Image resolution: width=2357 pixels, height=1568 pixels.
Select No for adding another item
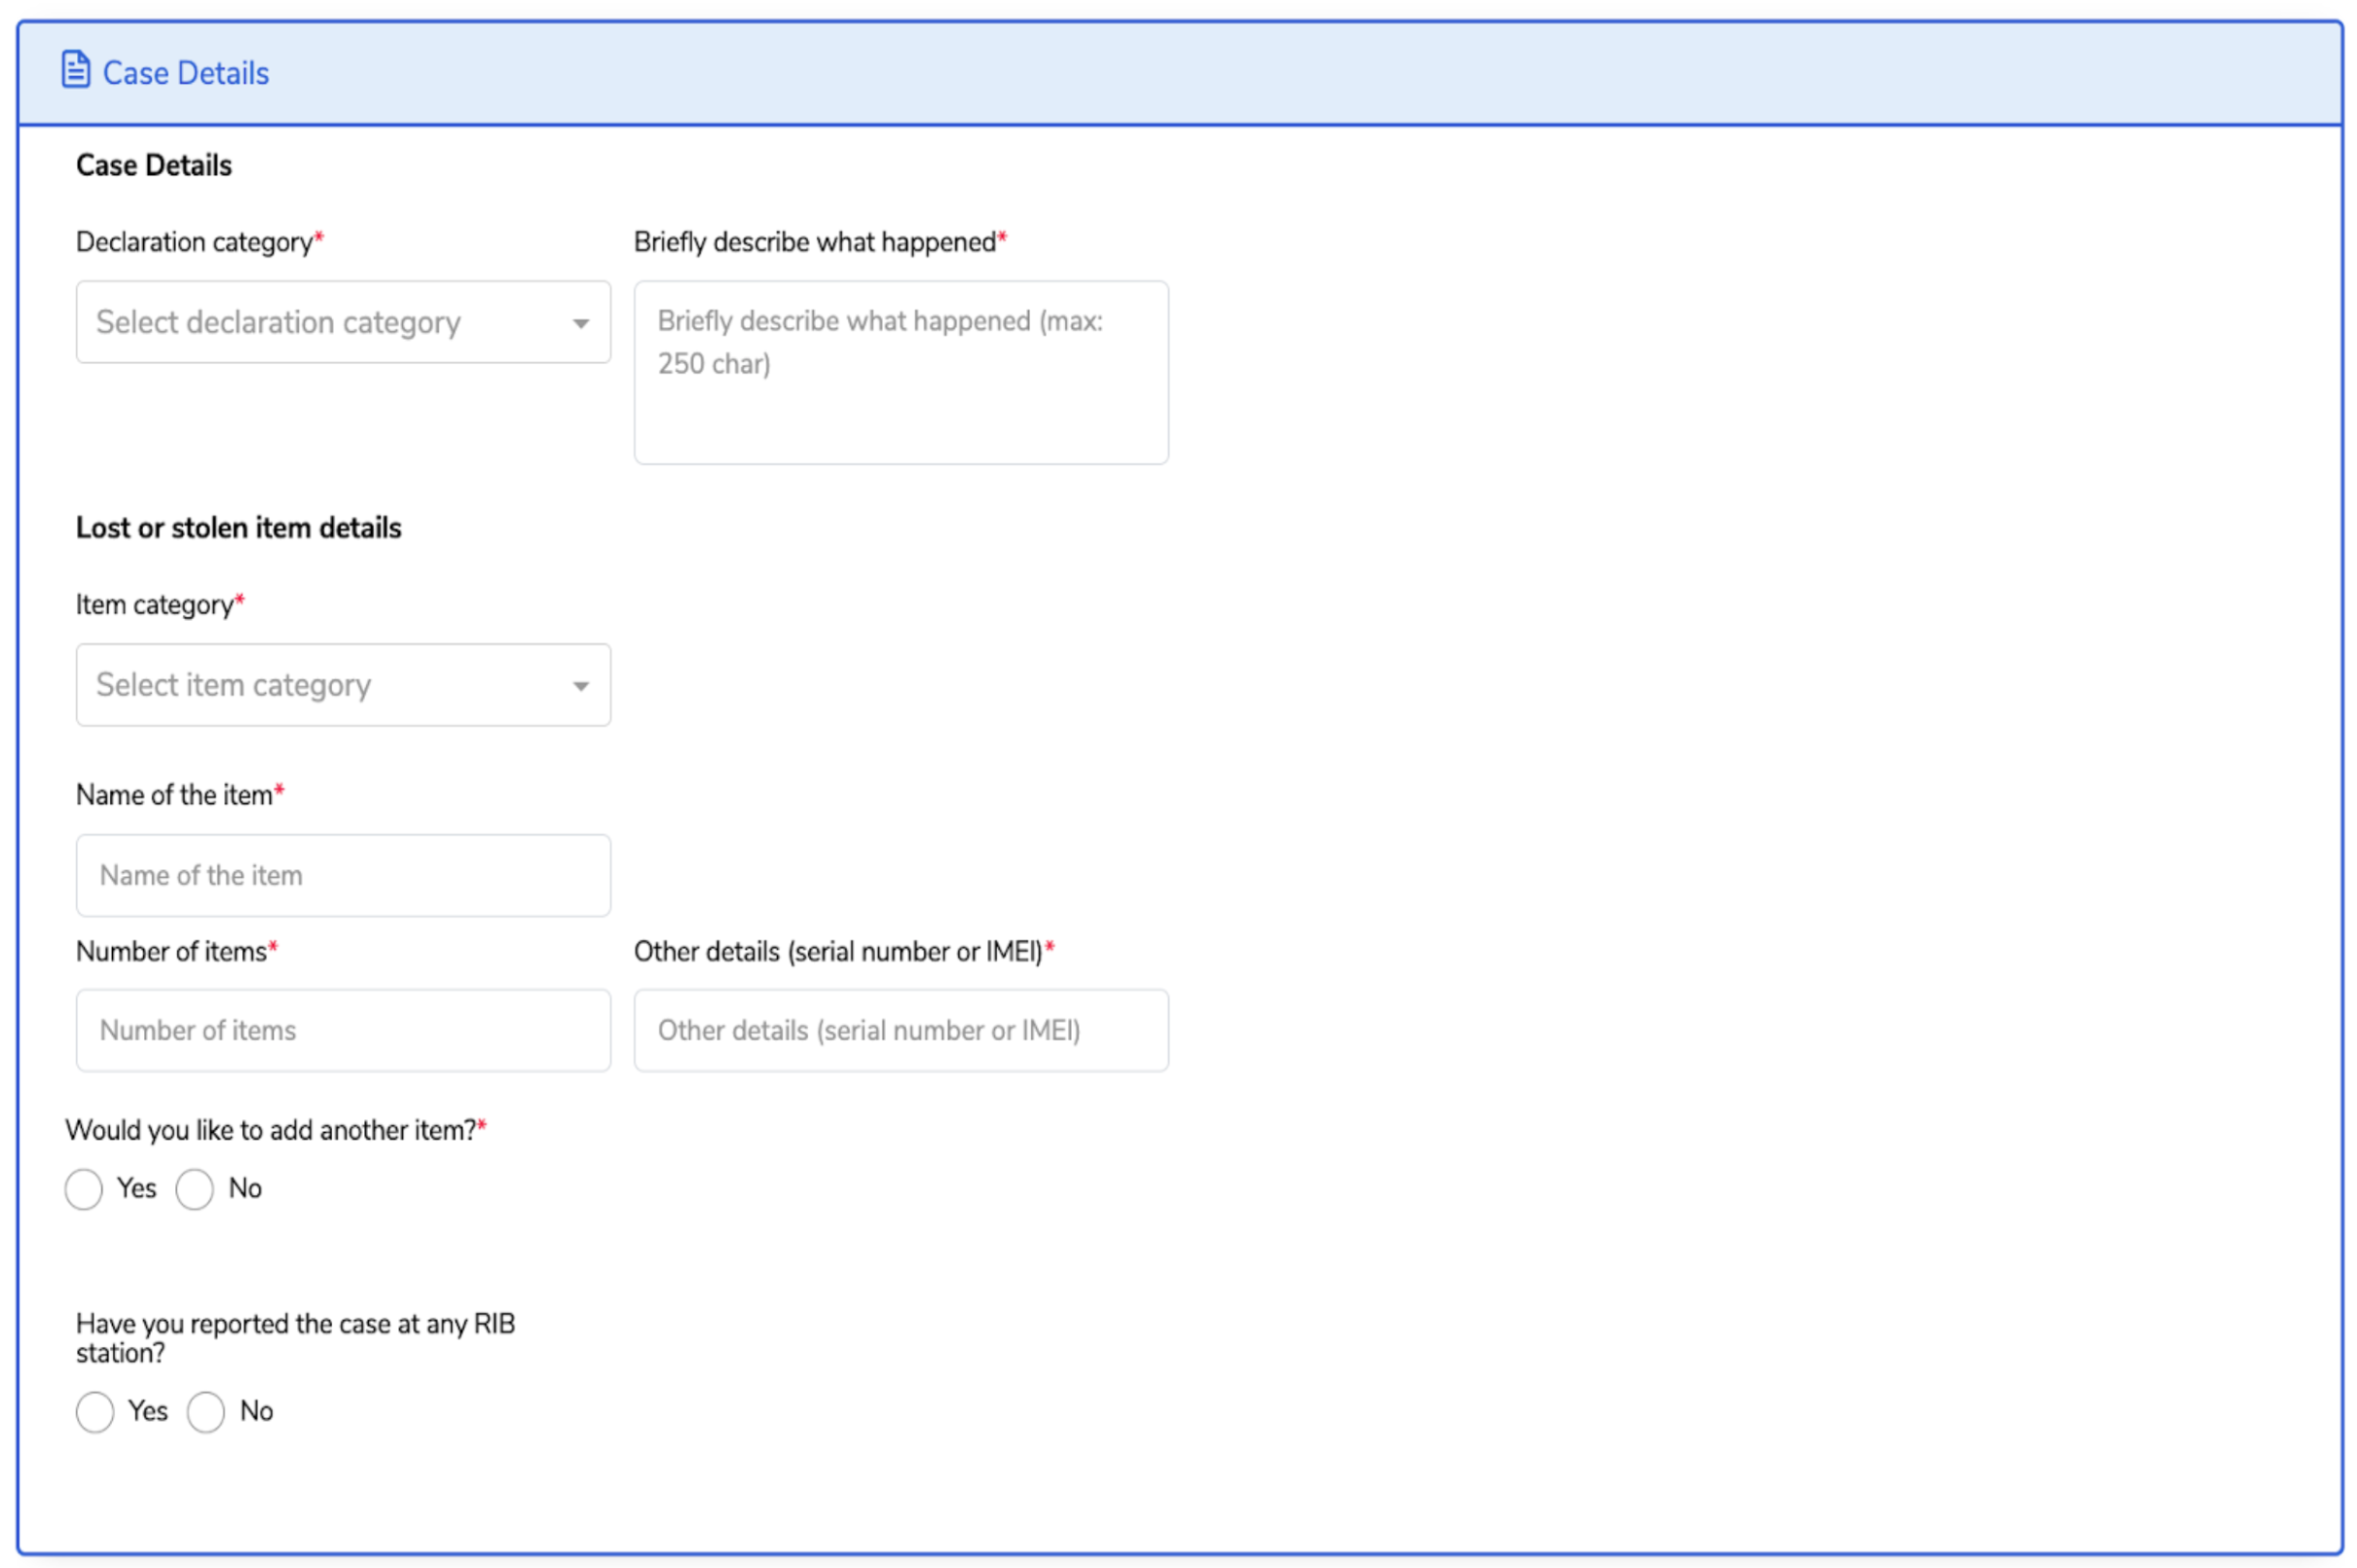(x=195, y=1189)
